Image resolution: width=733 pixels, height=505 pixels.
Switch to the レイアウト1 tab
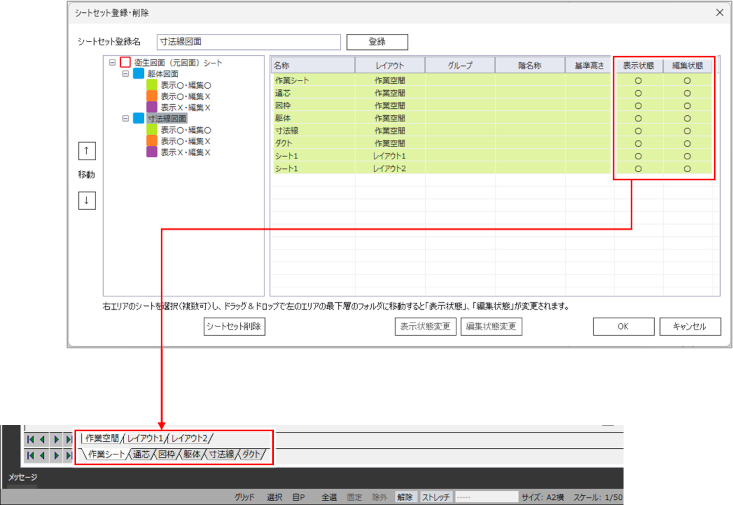[x=146, y=438]
